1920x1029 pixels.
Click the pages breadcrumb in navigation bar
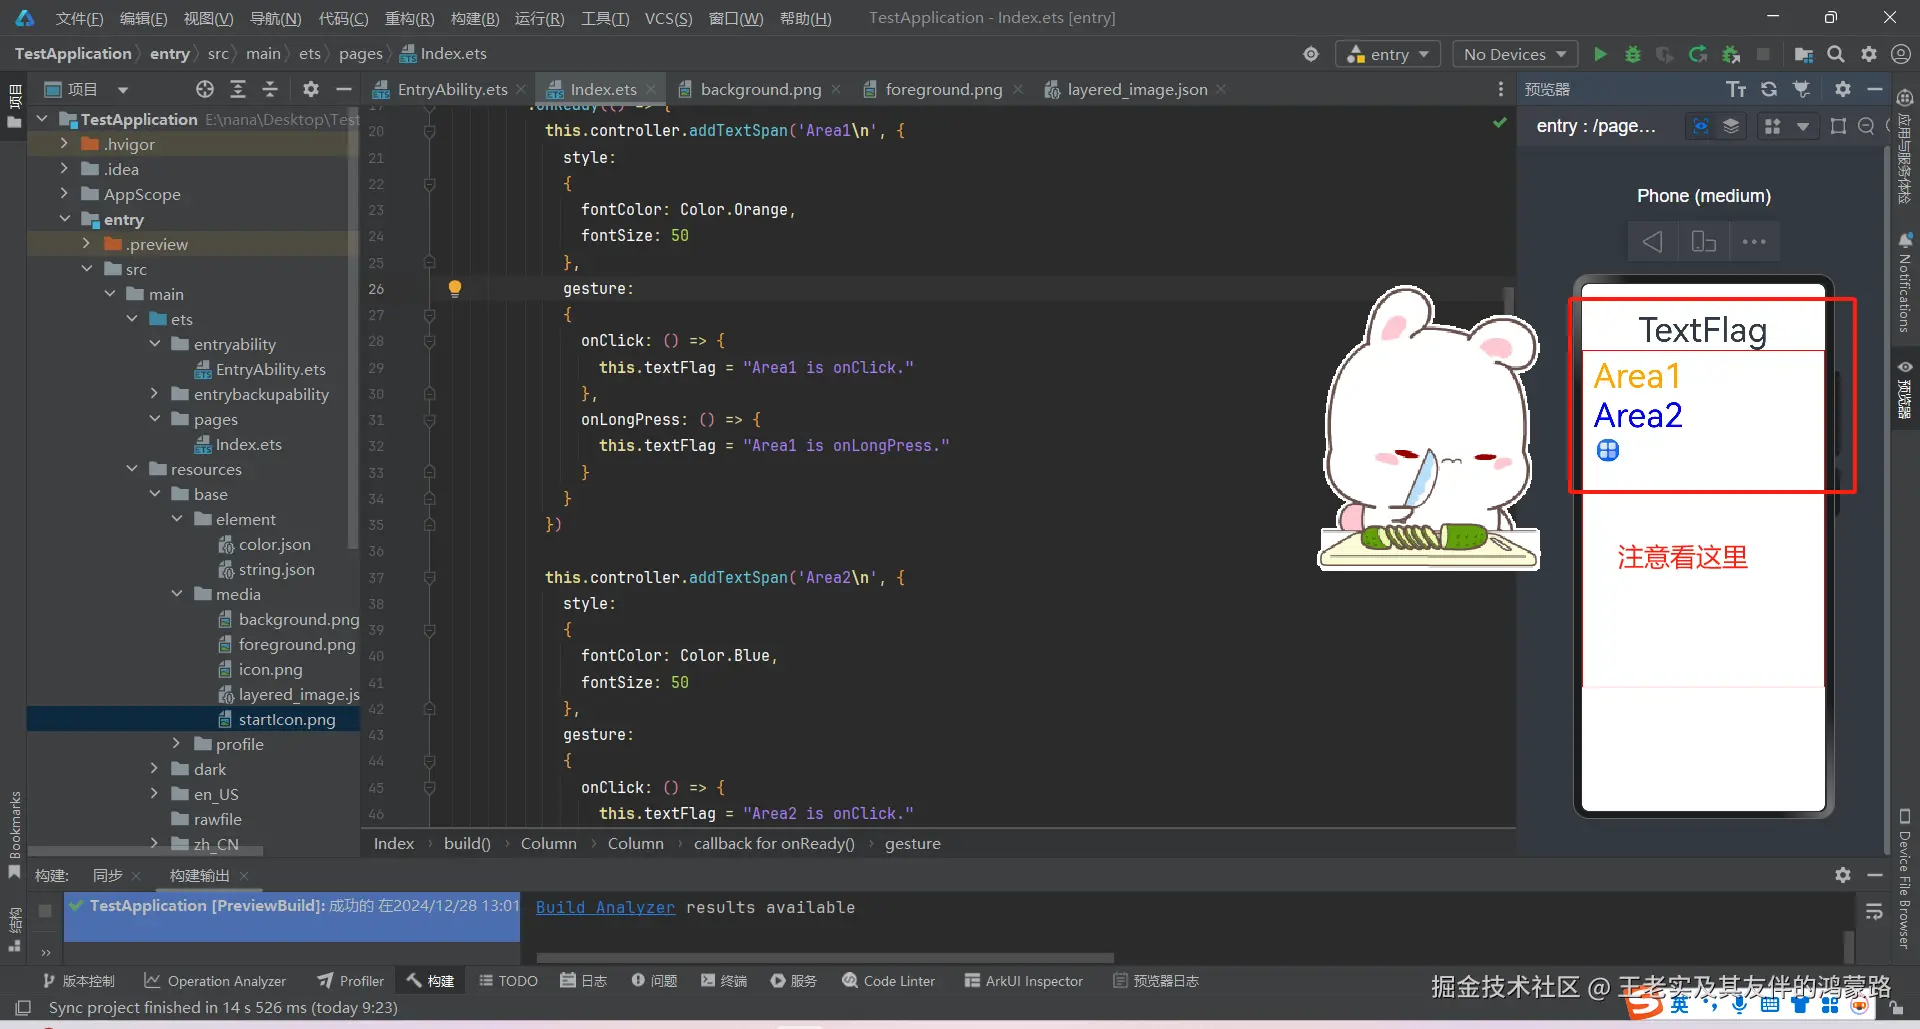click(x=360, y=54)
